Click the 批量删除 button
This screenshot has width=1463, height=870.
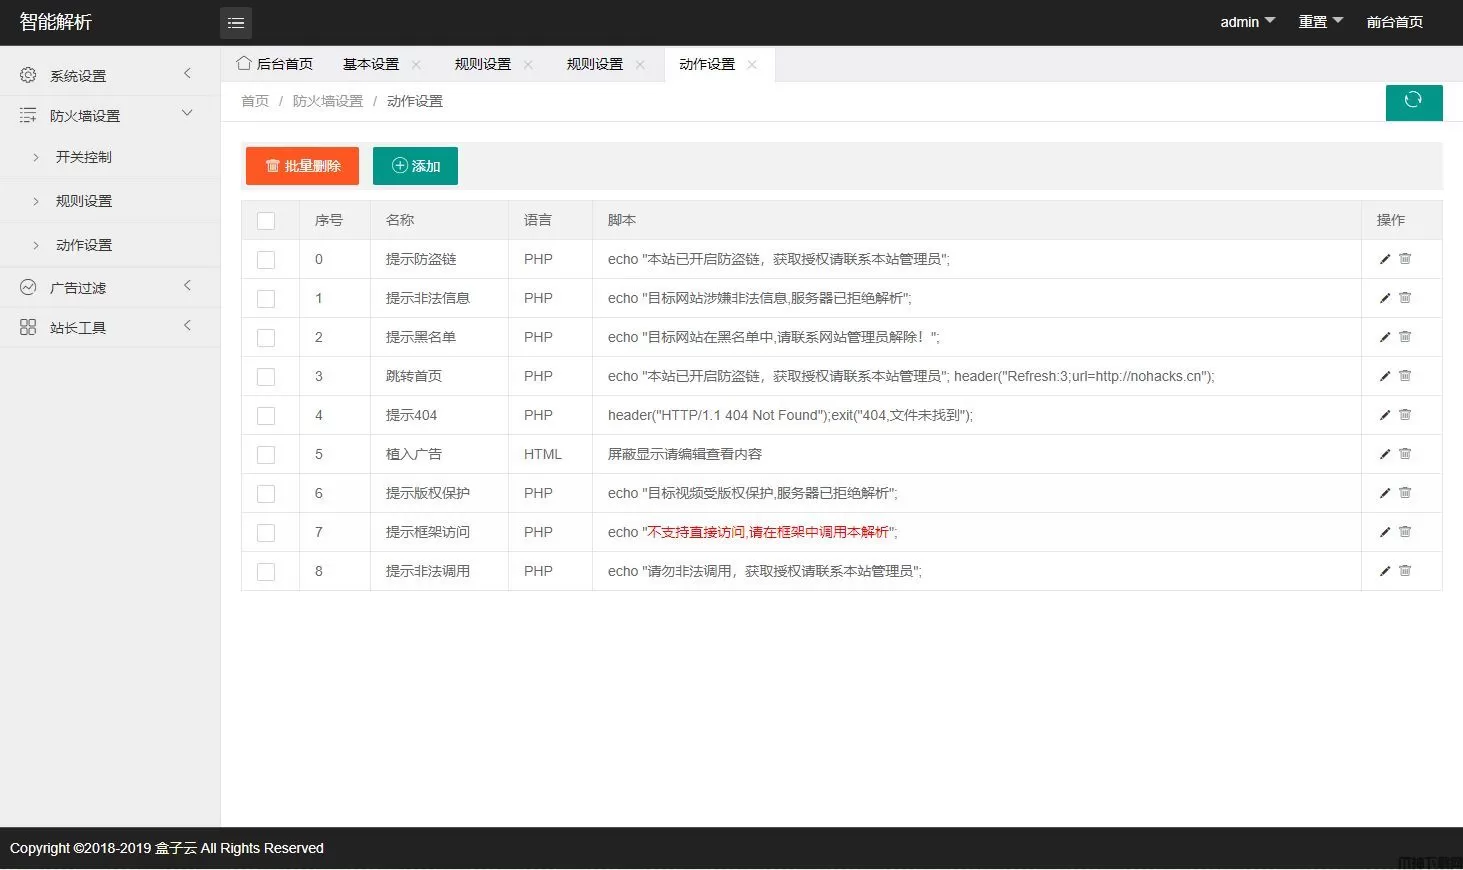302,166
